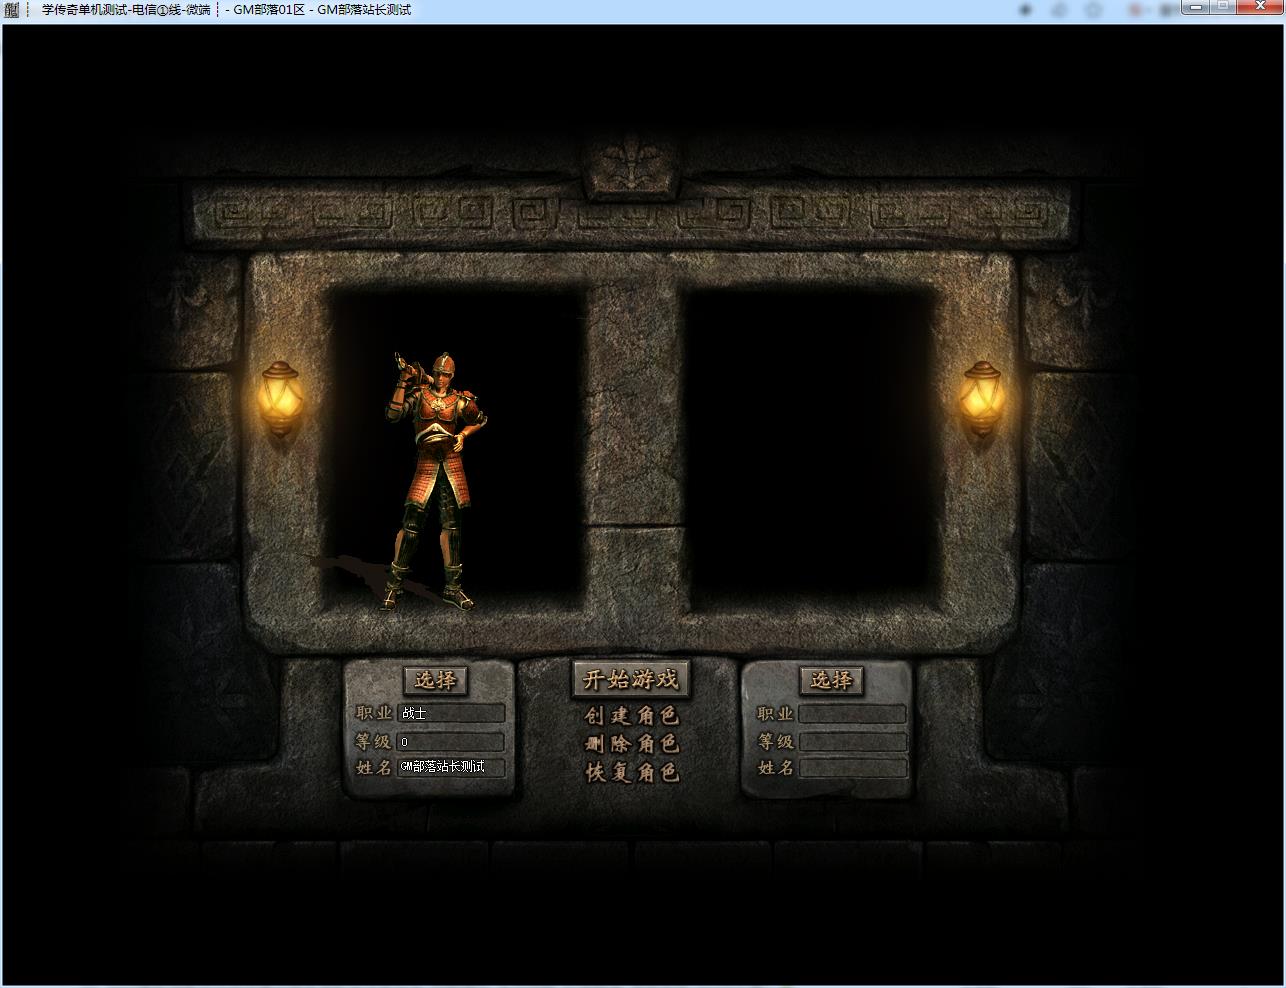The image size is (1286, 988).
Task: Click the 姓名 field showing GM部落站长测试
Action: coord(451,767)
